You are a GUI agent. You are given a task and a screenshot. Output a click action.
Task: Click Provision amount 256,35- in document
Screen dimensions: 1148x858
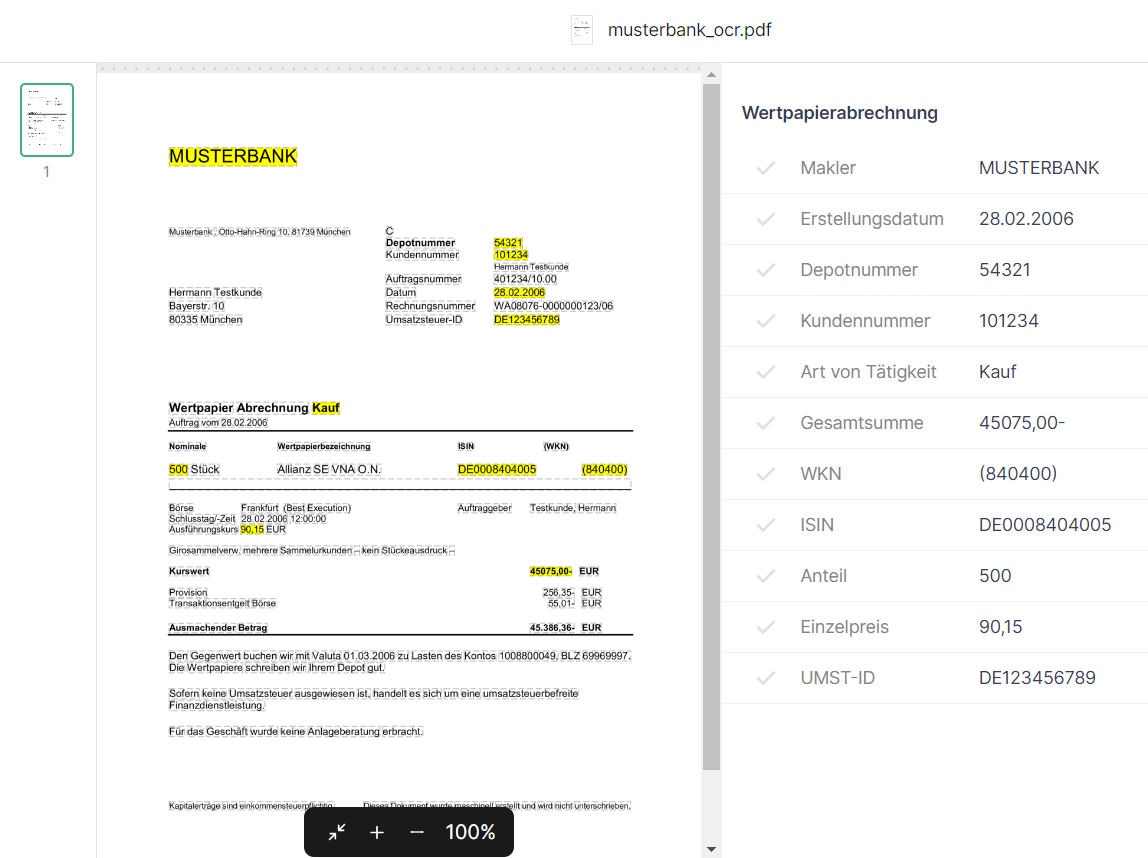point(559,592)
